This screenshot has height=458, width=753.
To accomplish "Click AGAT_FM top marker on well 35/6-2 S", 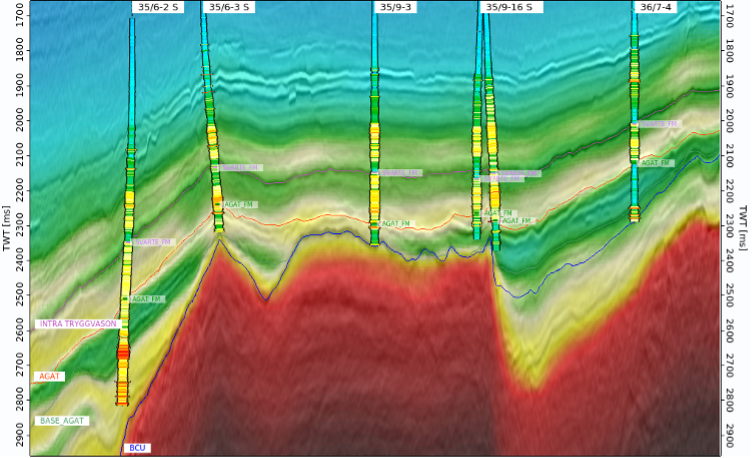I will point(146,299).
